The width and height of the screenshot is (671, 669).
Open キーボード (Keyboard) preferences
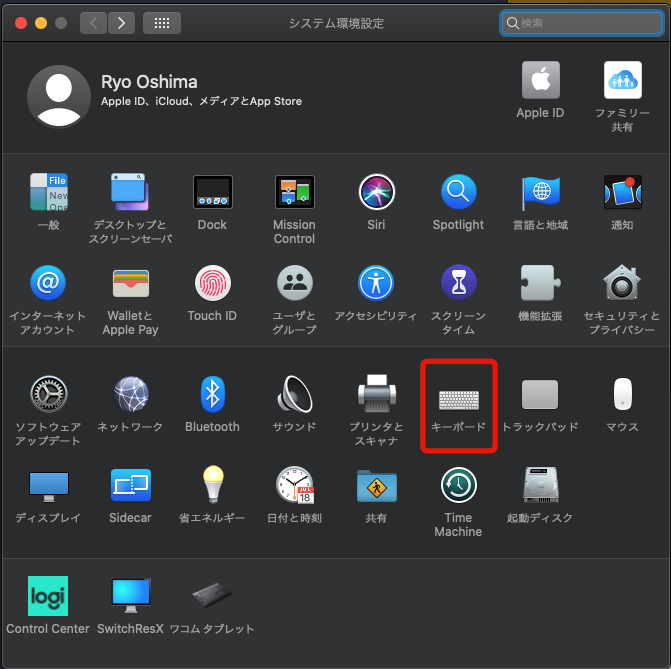point(459,400)
